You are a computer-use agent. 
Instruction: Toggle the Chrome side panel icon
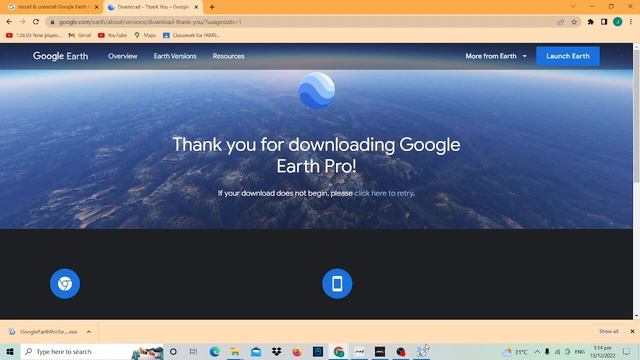(x=604, y=22)
